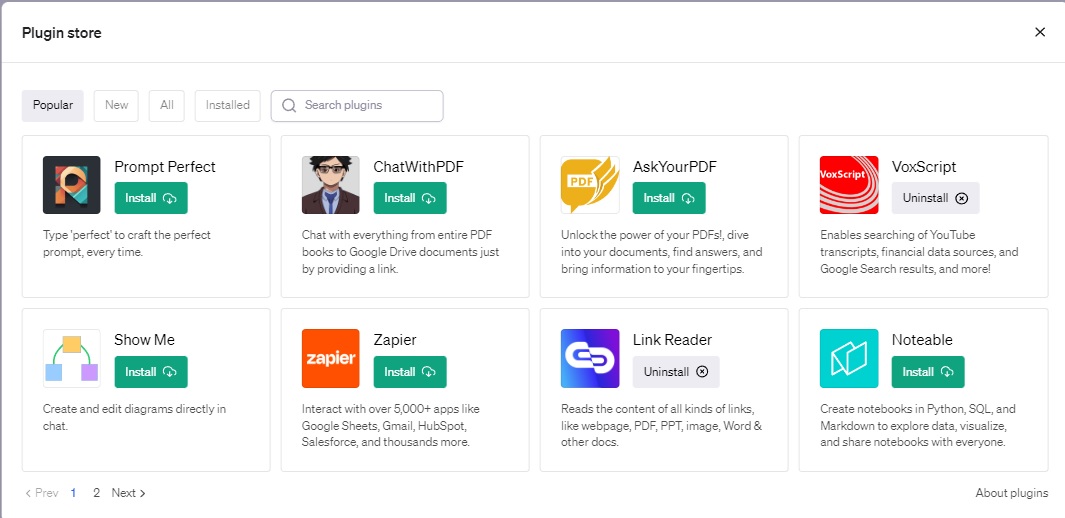1065x518 pixels.
Task: Click the AskYourPDF title text
Action: point(674,167)
